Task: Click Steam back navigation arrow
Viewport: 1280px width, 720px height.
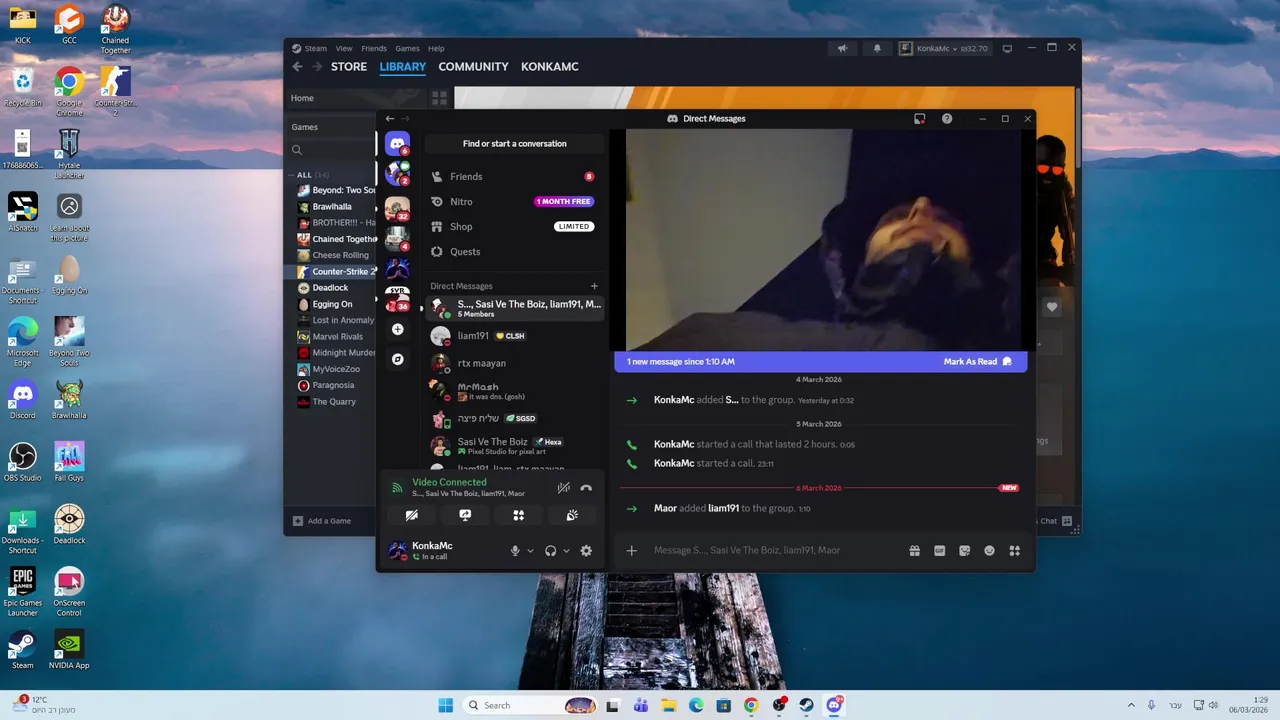Action: (x=297, y=67)
